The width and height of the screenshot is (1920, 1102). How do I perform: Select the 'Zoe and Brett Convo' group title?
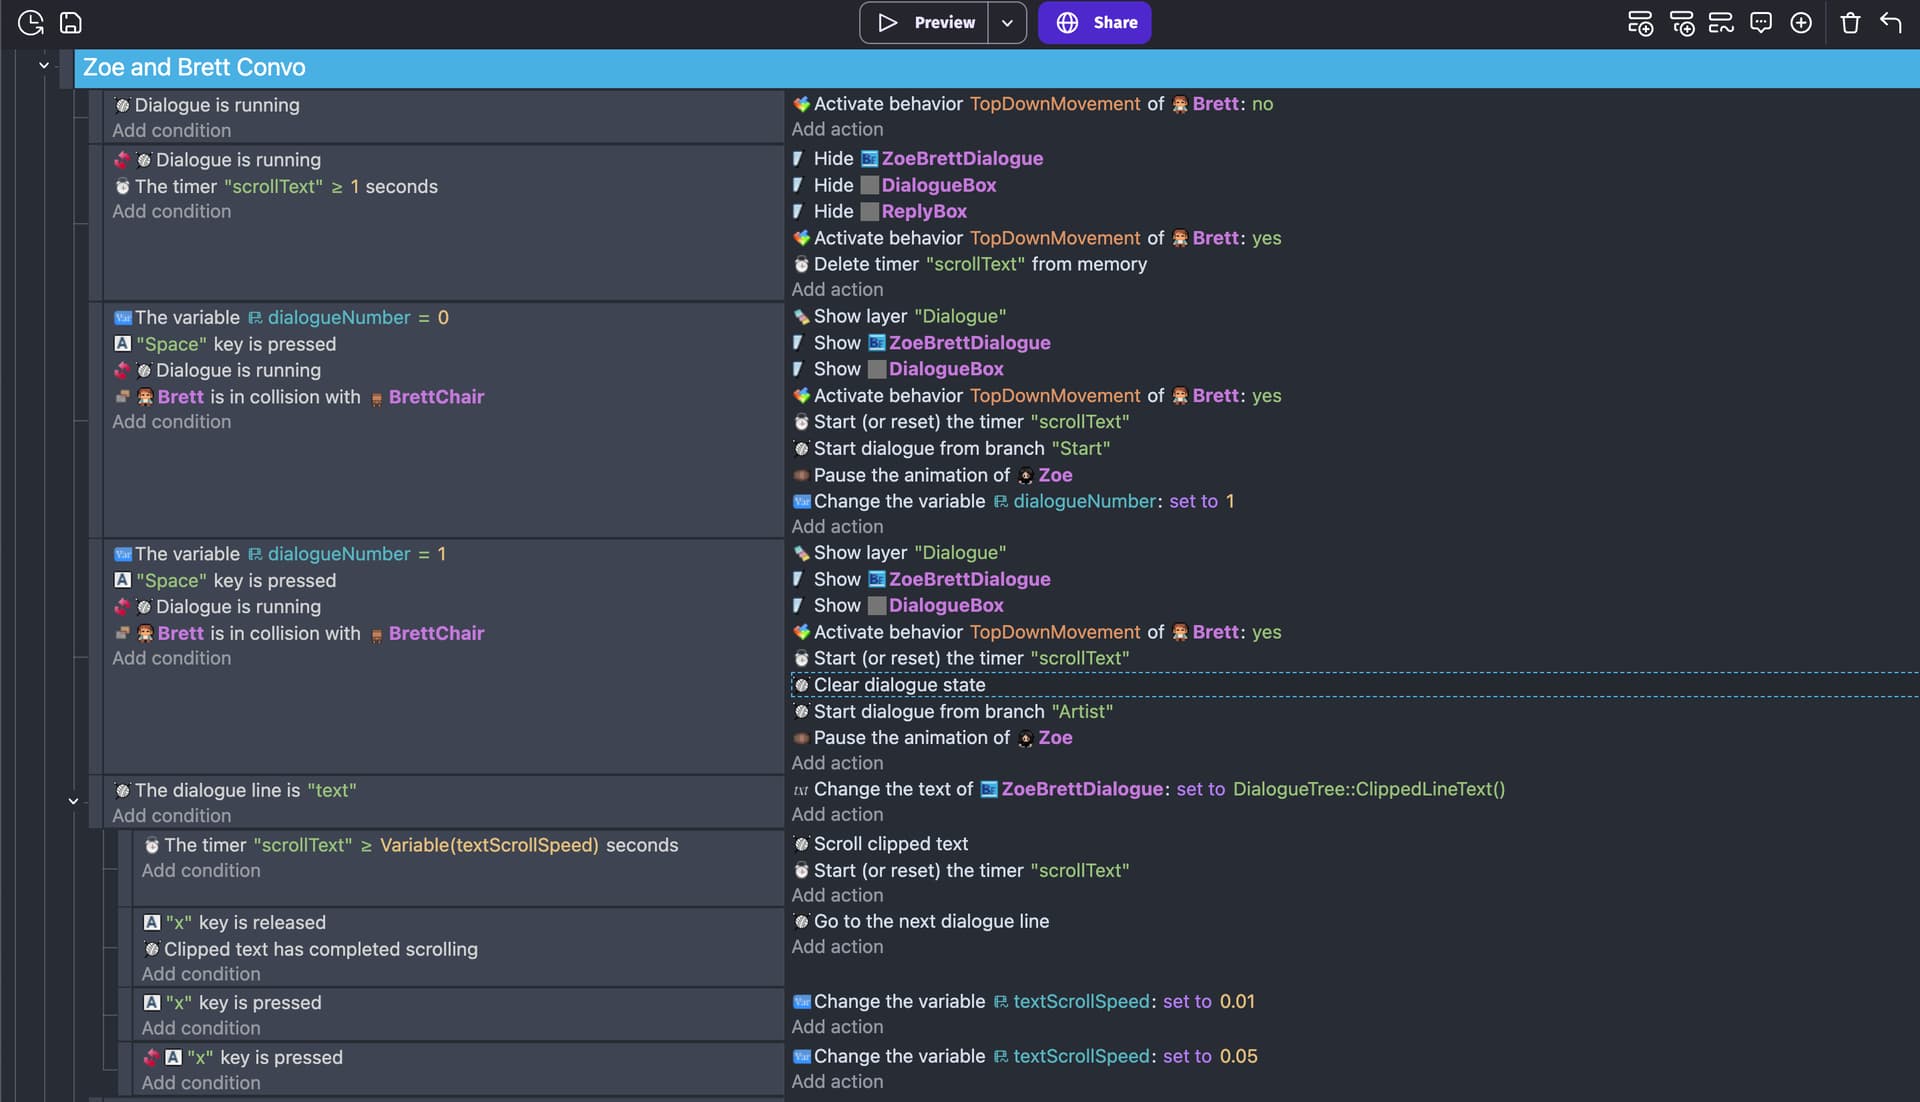(194, 67)
